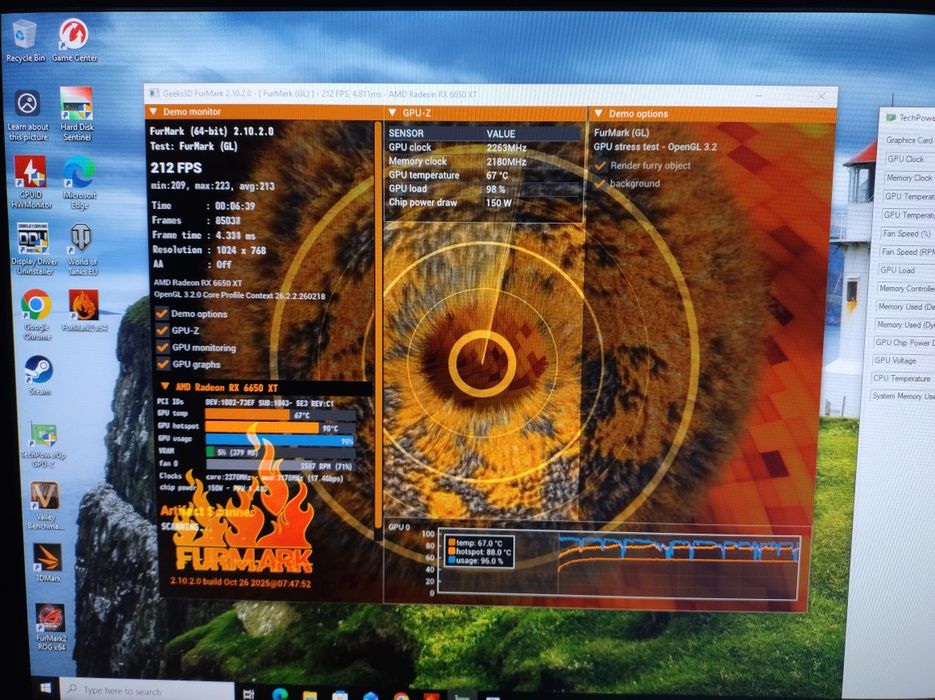Click the usage 96.0 % graph legend entry

coord(476,560)
